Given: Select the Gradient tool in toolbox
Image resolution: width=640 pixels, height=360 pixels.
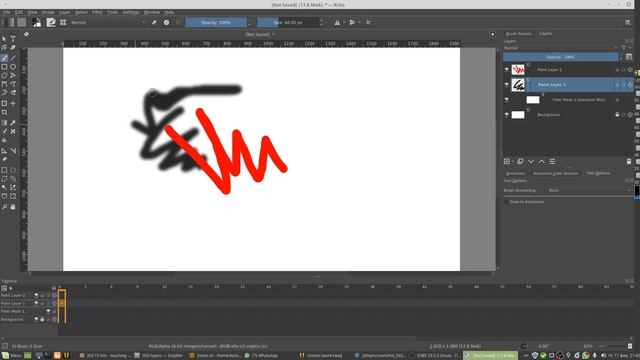Looking at the screenshot, I should click(x=4, y=122).
